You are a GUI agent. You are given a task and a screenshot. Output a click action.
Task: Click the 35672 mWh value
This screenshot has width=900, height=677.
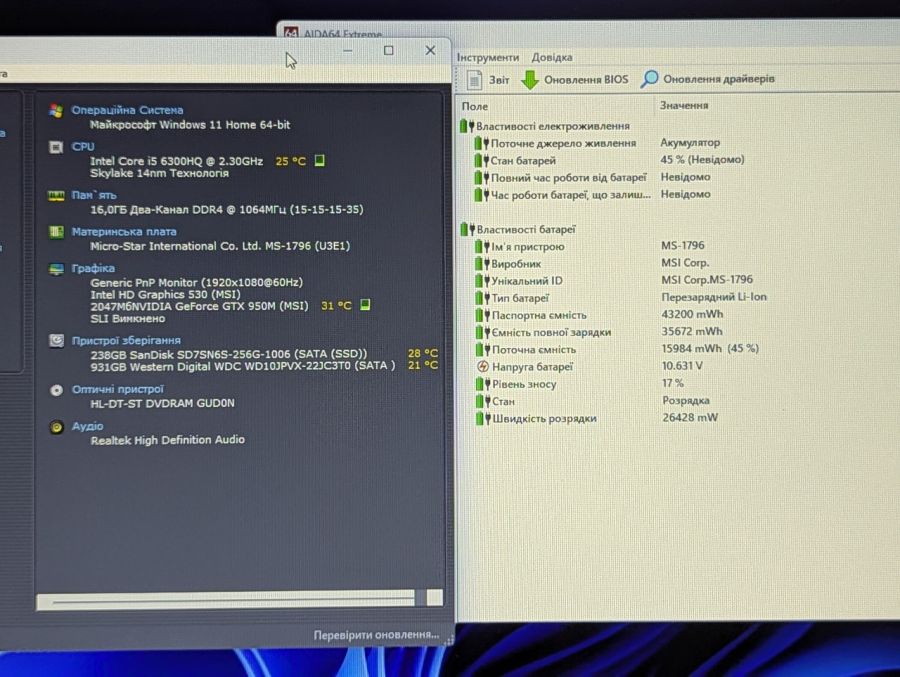click(x=692, y=331)
